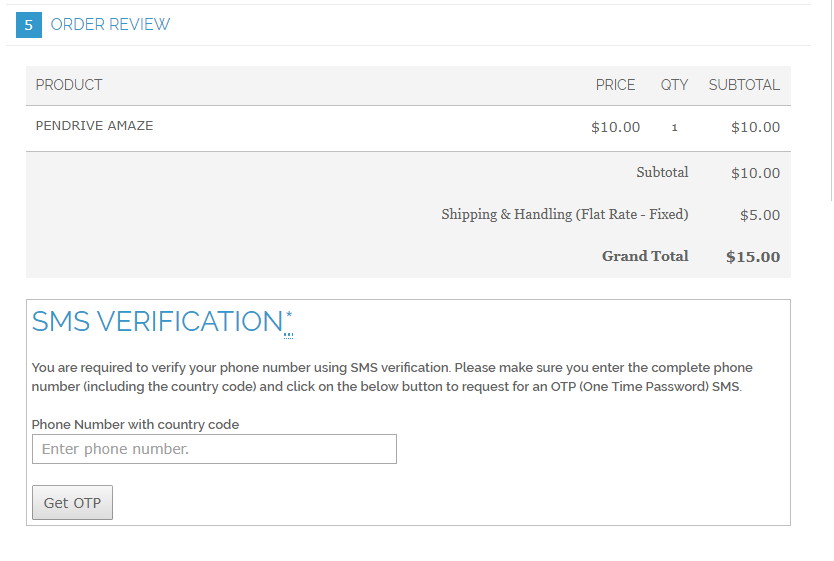Click the Qty column header

point(674,85)
